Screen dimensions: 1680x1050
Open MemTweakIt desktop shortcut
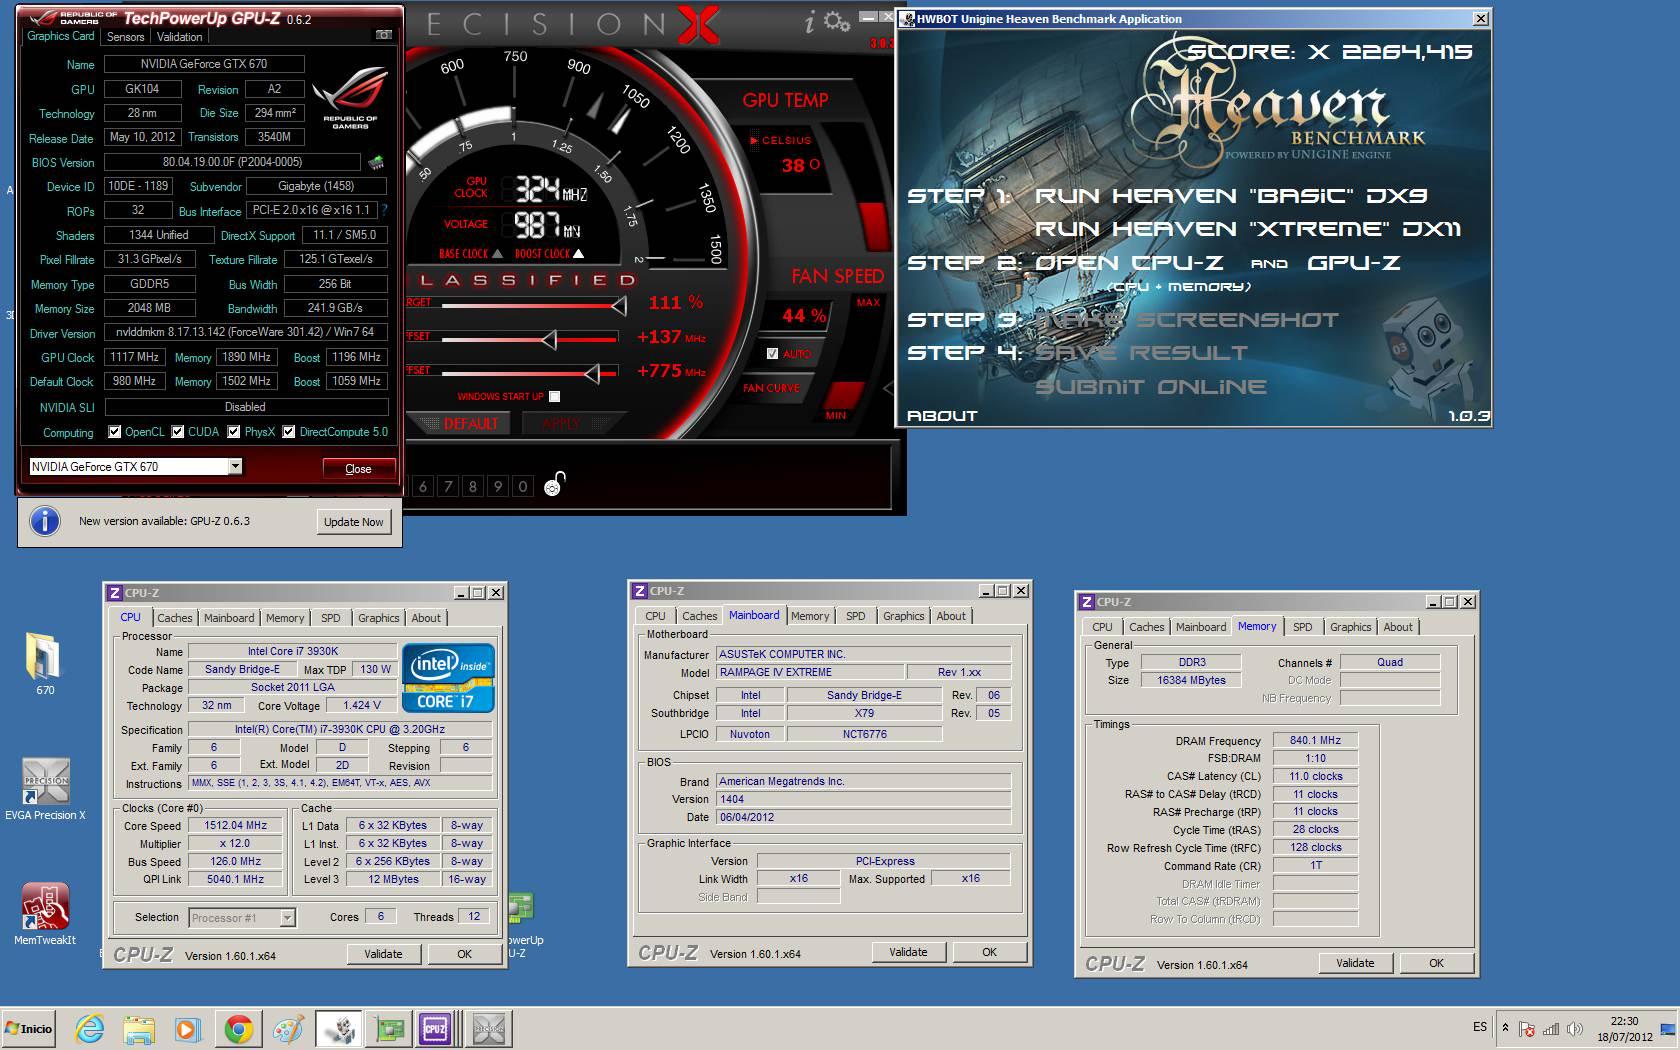[x=45, y=913]
